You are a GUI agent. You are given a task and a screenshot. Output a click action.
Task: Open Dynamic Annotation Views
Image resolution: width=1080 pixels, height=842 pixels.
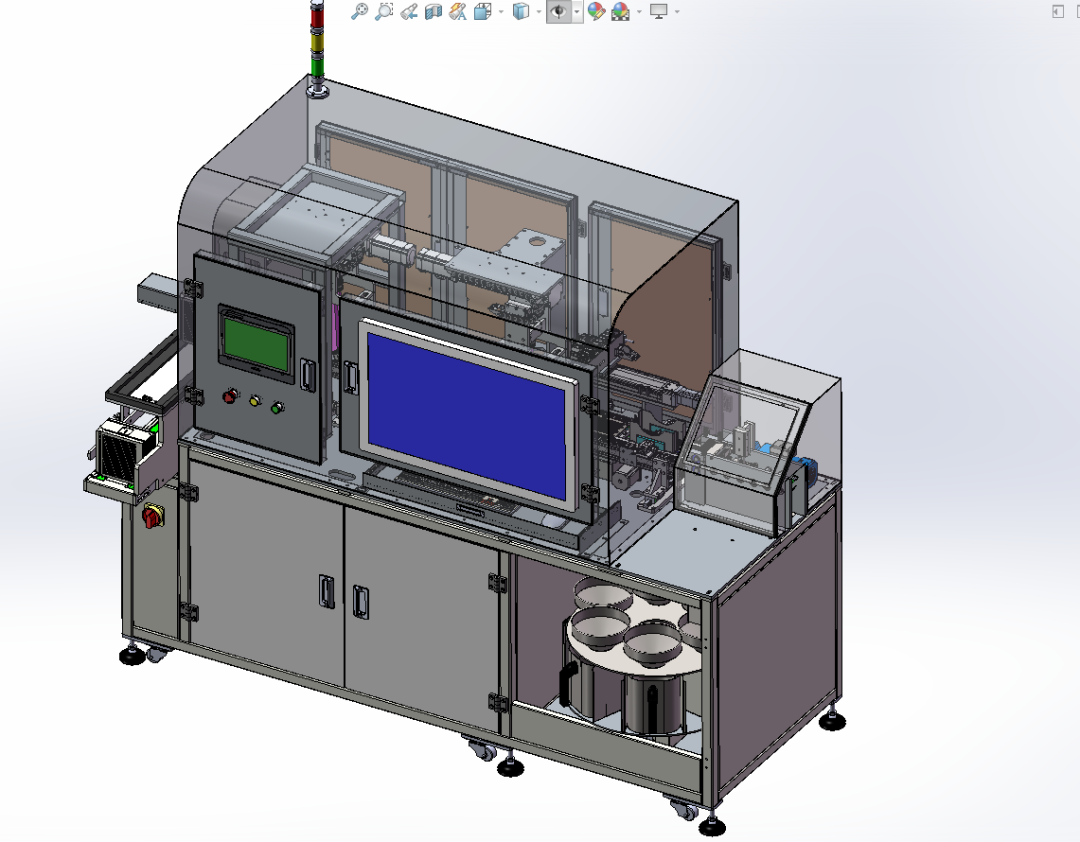coord(458,11)
